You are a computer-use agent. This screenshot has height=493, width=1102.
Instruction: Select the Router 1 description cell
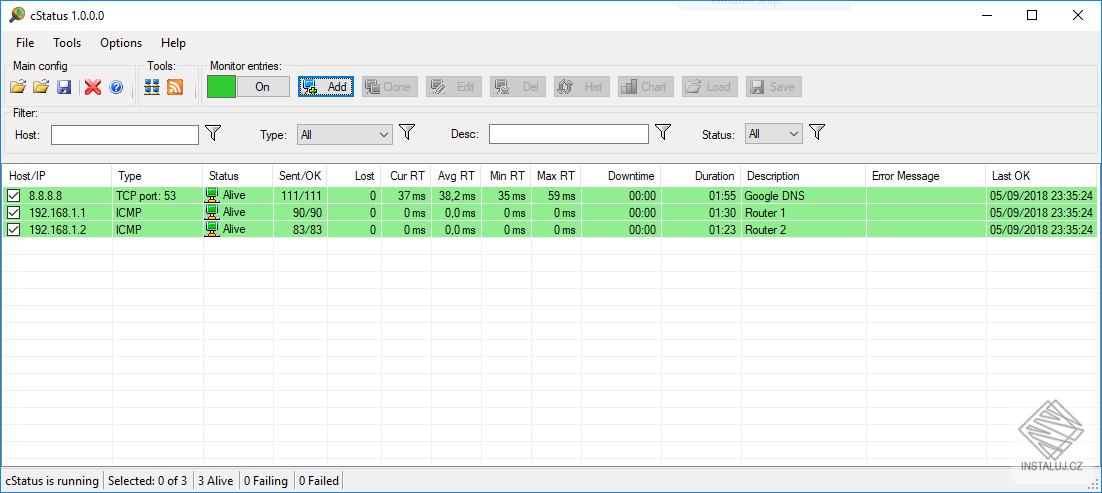click(803, 212)
